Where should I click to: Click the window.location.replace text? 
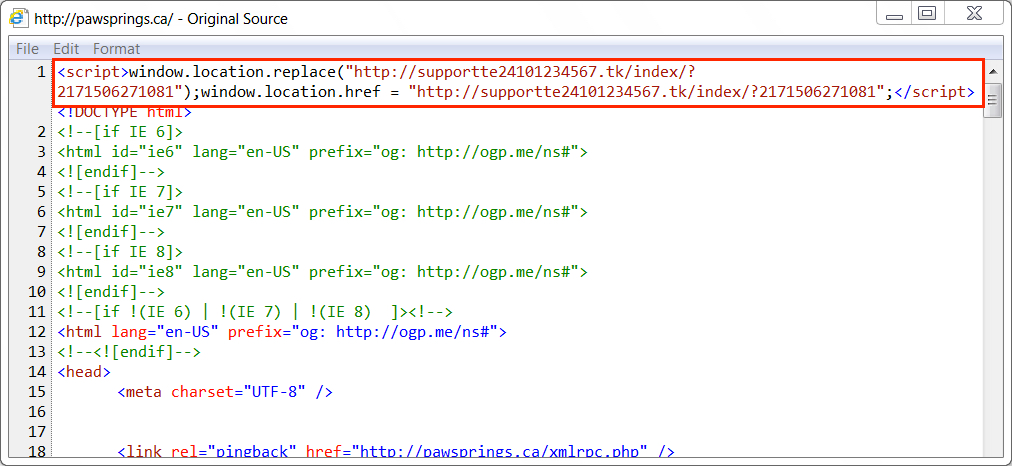(x=234, y=72)
